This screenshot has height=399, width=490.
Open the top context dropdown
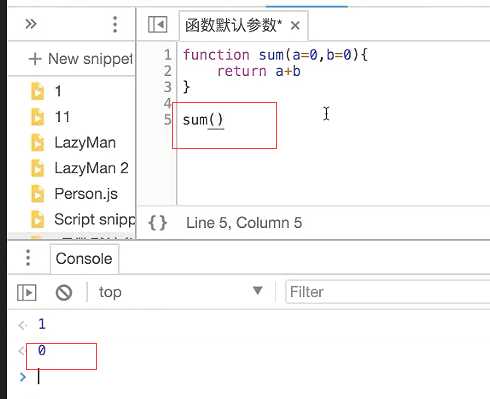(180, 292)
